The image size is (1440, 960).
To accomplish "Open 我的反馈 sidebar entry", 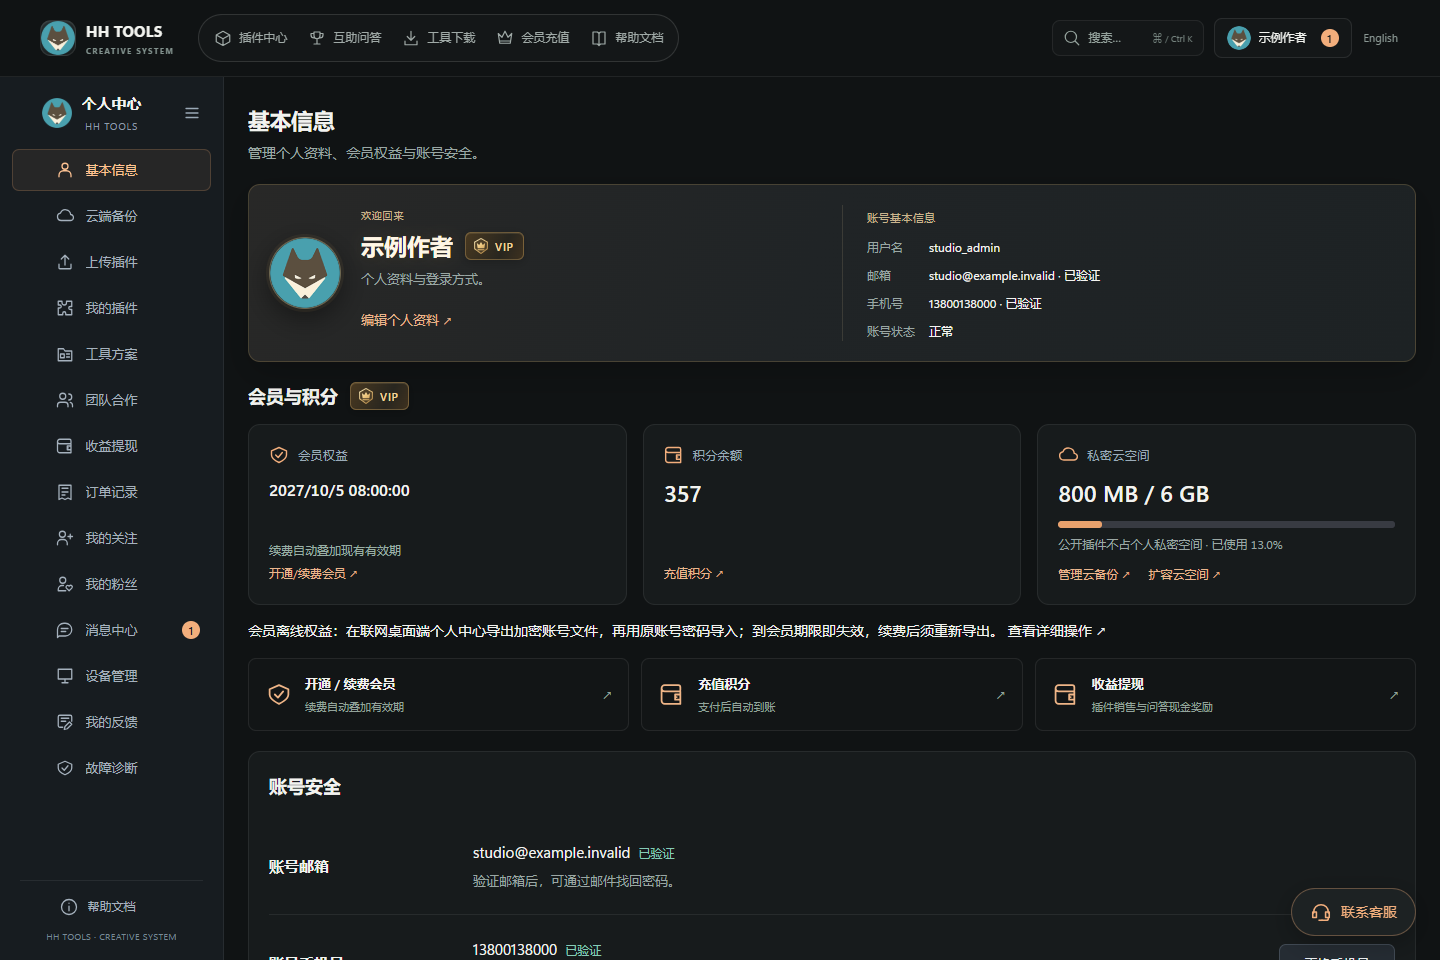I will click(x=111, y=722).
